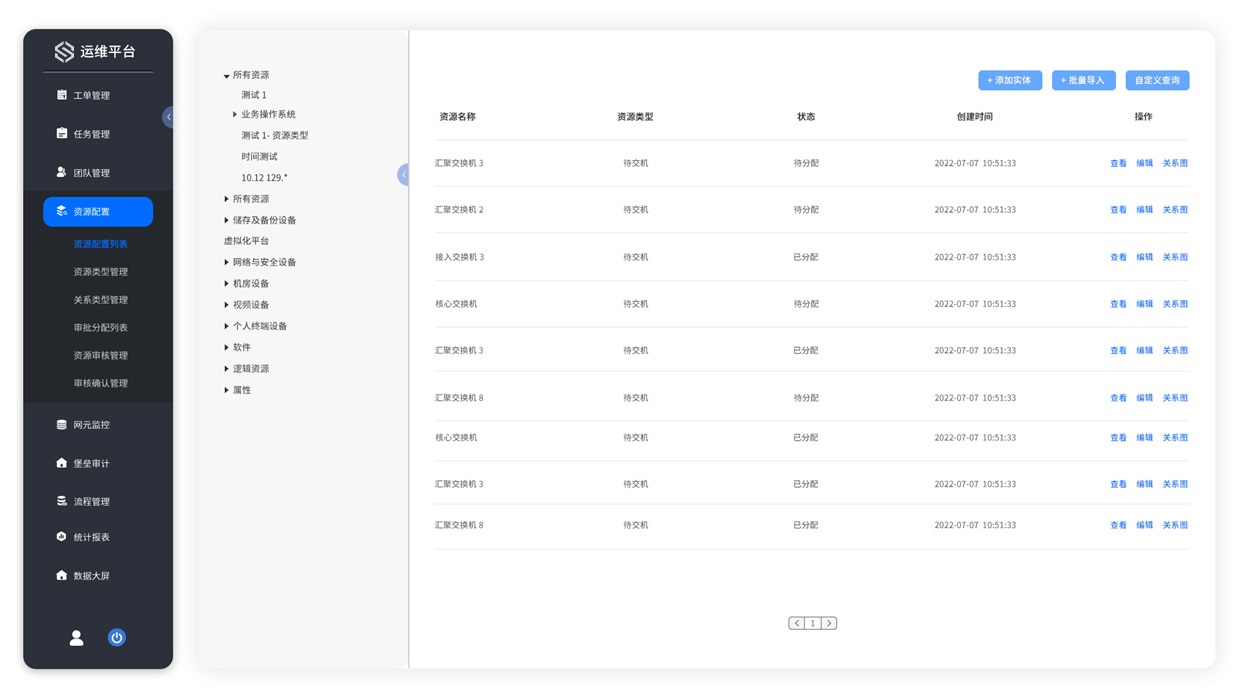Open 审批分配列表 submenu item
Screen dimensions: 1240x700
[100, 328]
